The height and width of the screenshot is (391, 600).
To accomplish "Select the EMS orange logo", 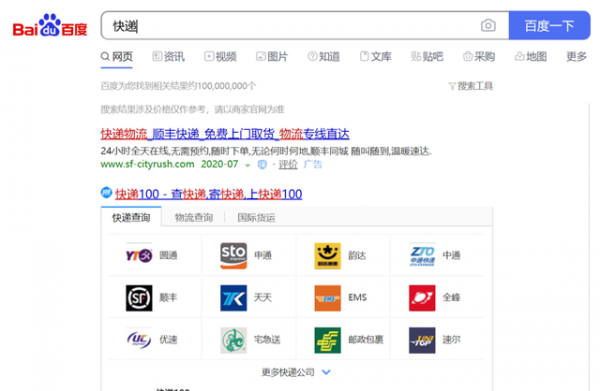I will click(x=328, y=298).
